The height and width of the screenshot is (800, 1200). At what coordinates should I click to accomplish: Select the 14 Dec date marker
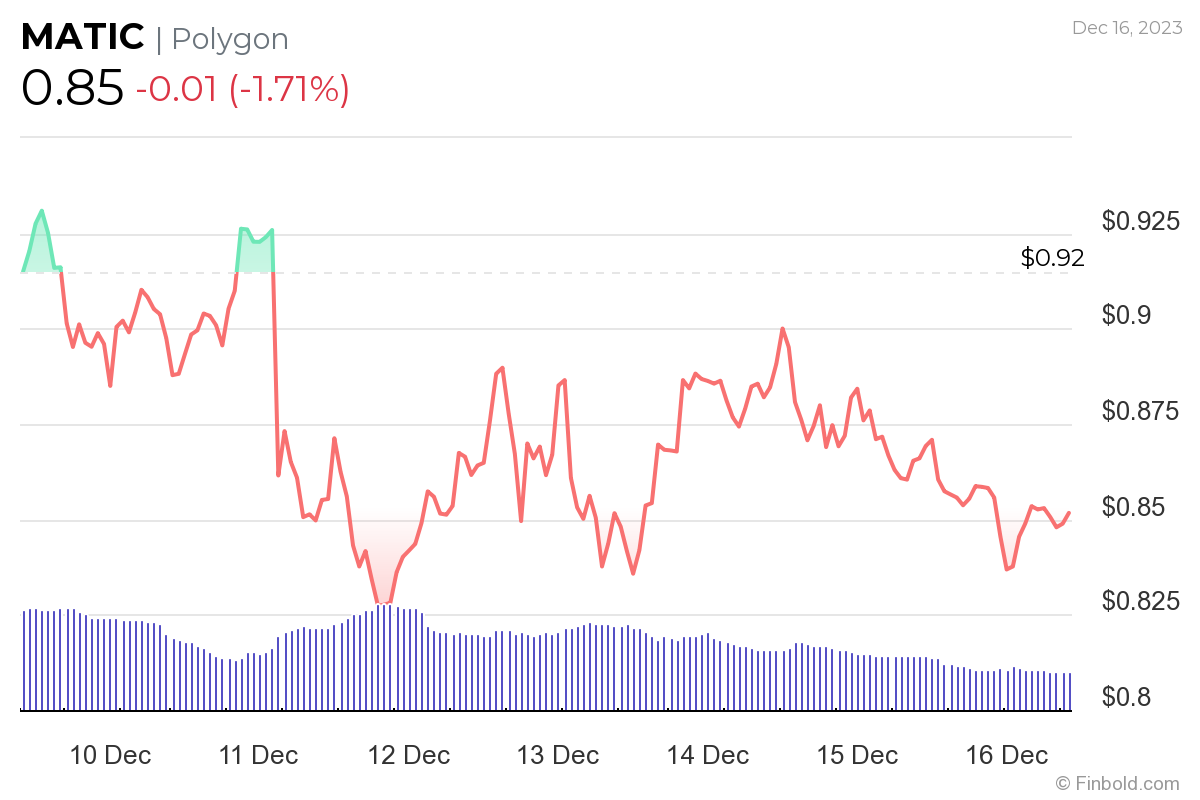[706, 756]
